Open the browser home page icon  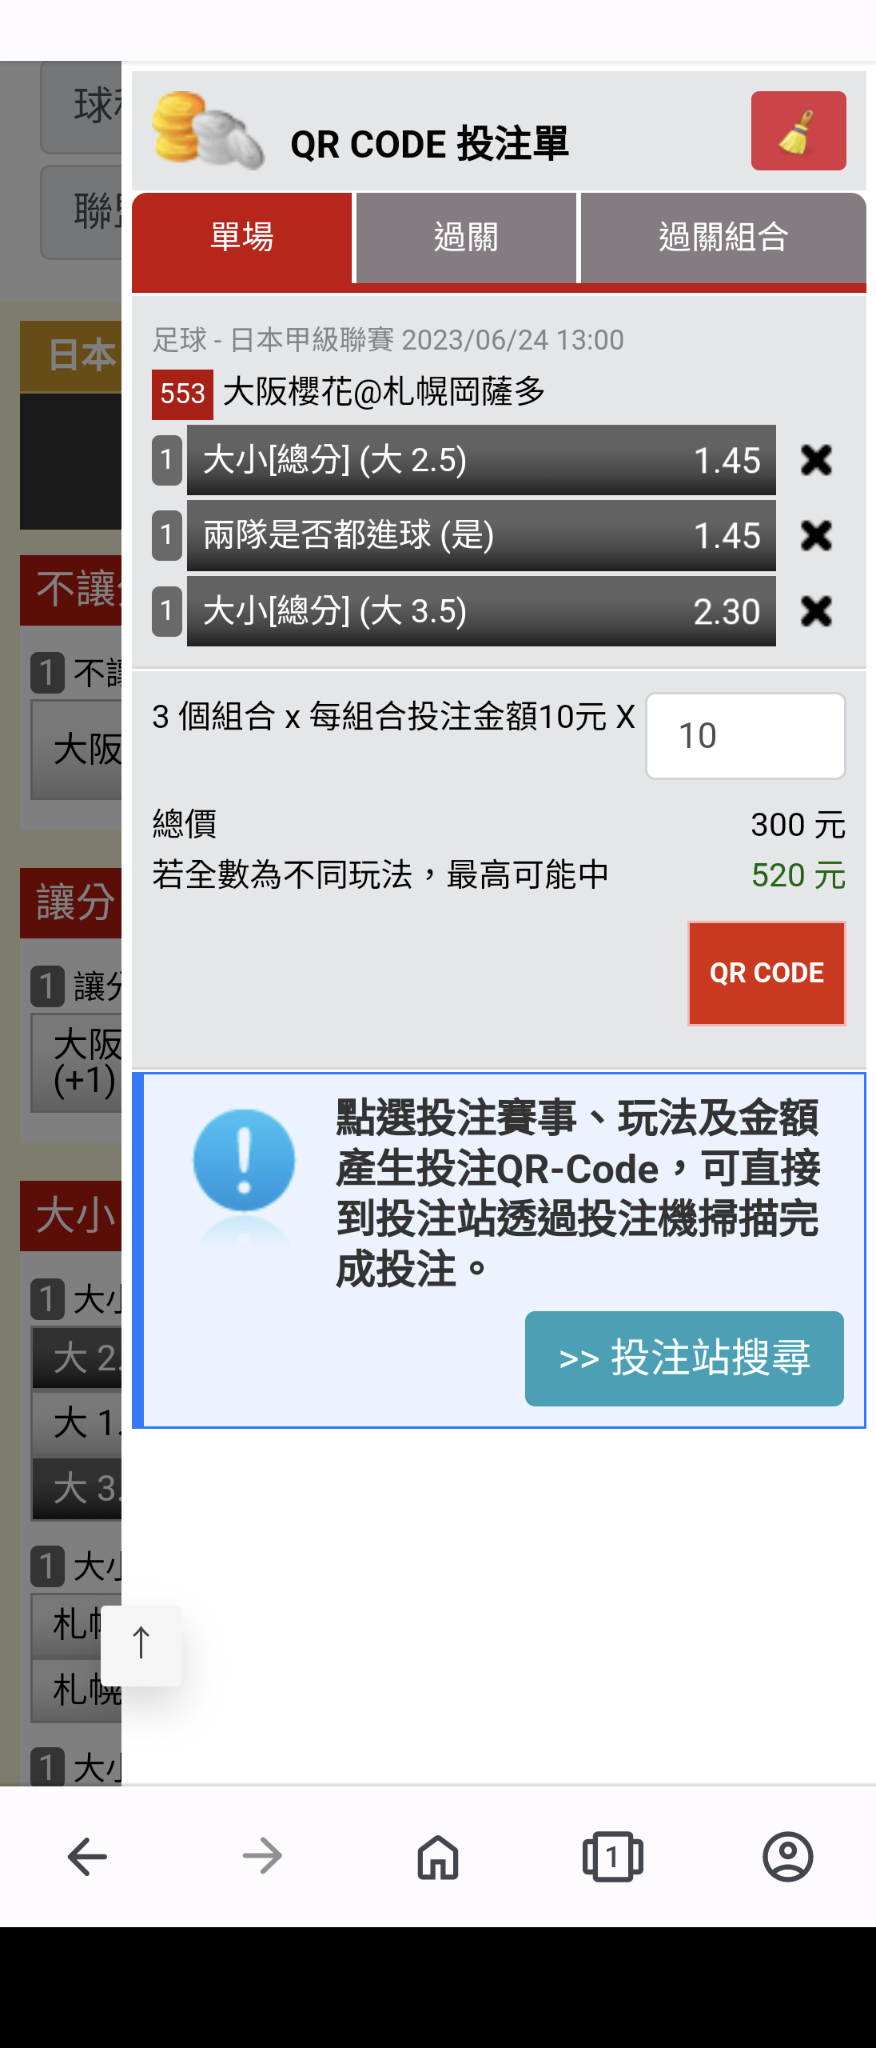tap(438, 1857)
